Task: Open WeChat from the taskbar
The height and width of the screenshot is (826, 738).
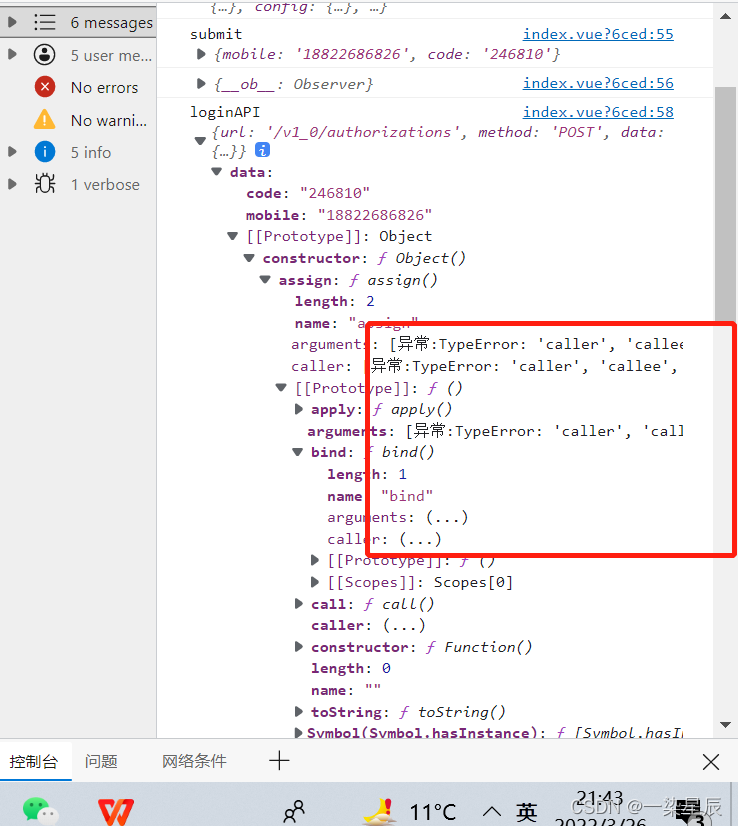Action: pyautogui.click(x=40, y=810)
